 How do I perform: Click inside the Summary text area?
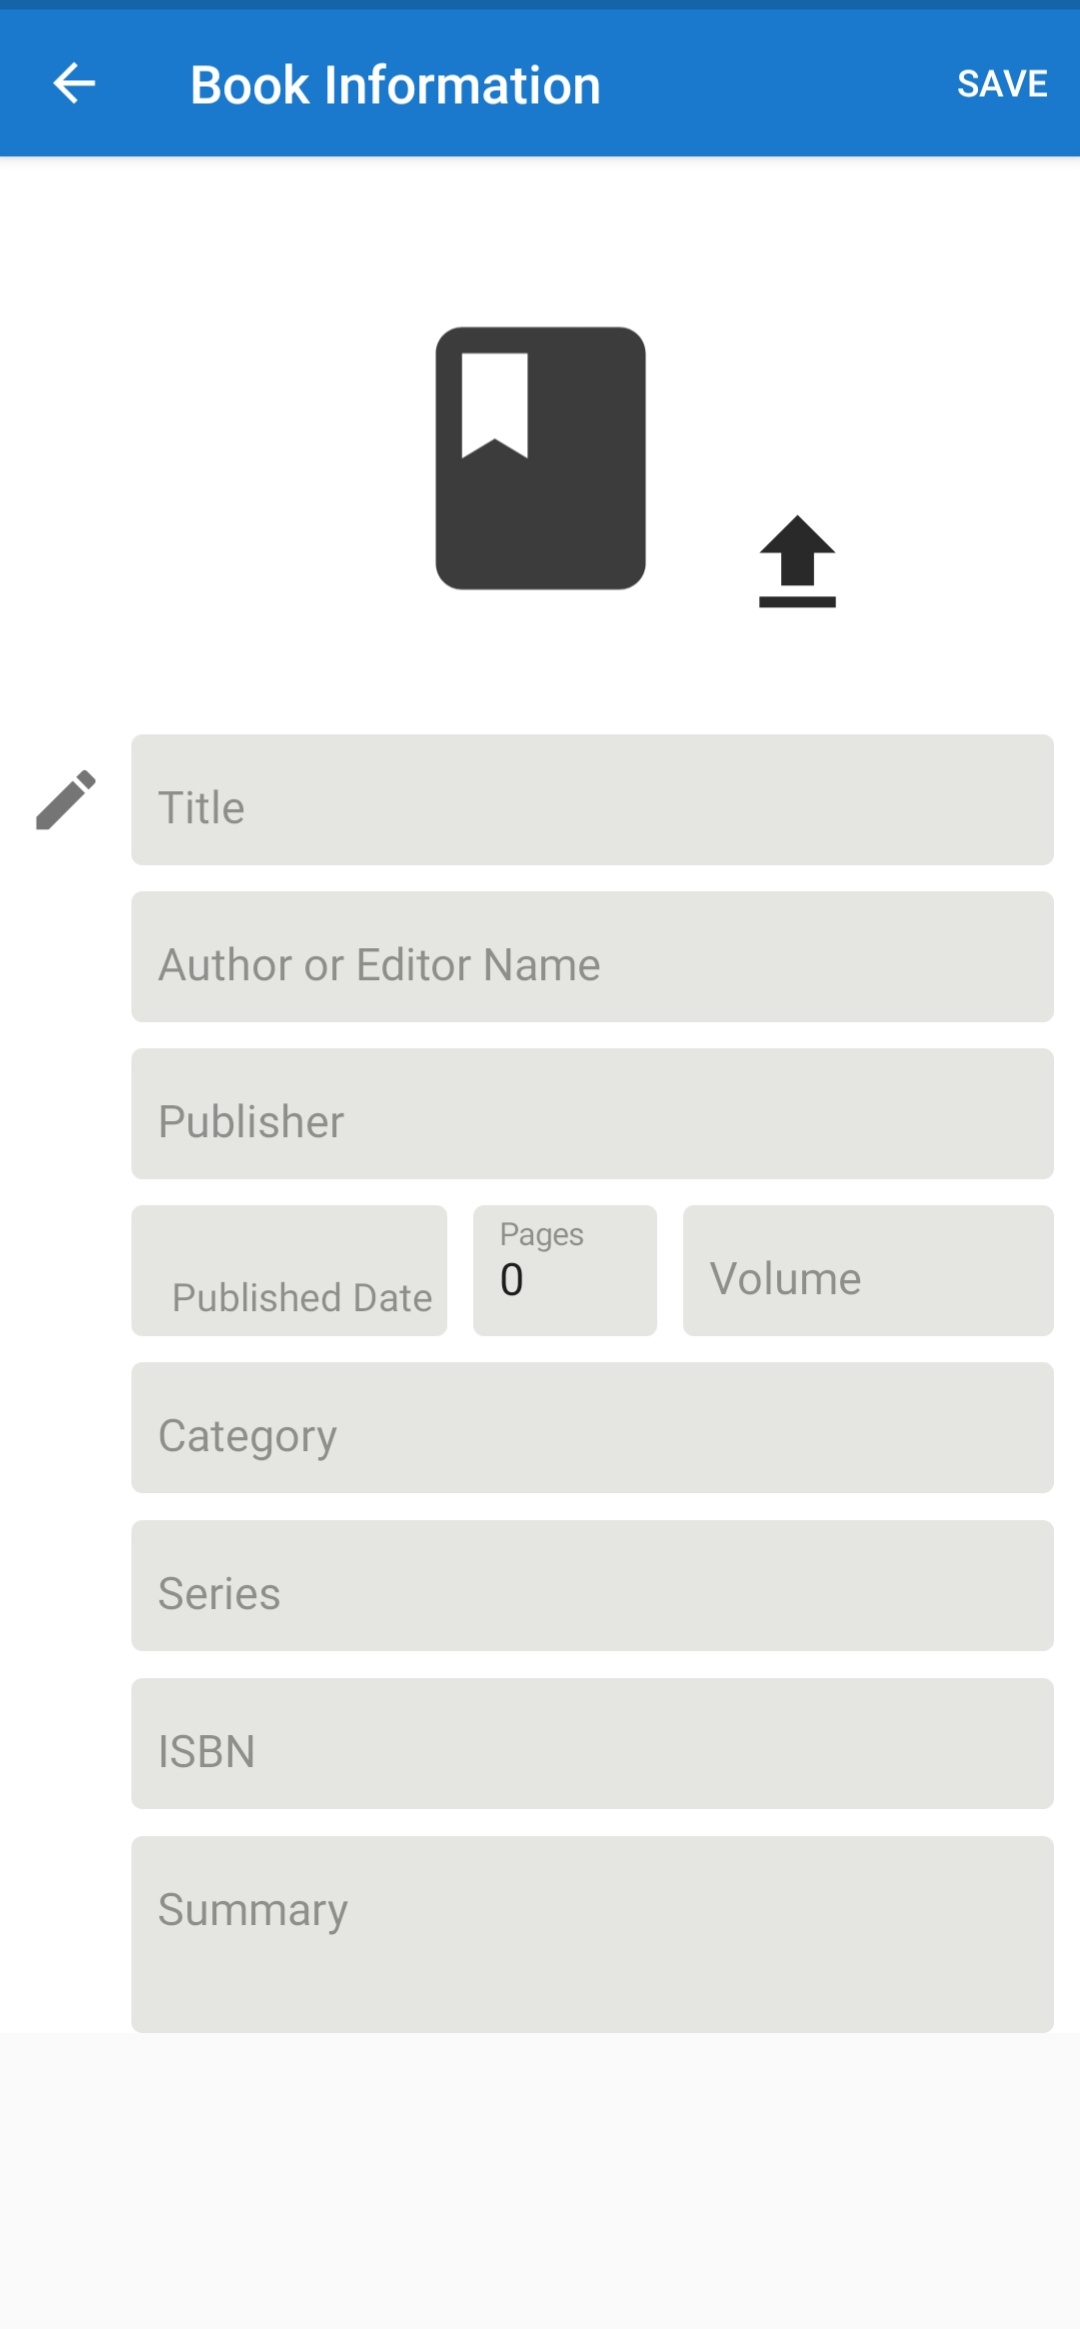[592, 1934]
